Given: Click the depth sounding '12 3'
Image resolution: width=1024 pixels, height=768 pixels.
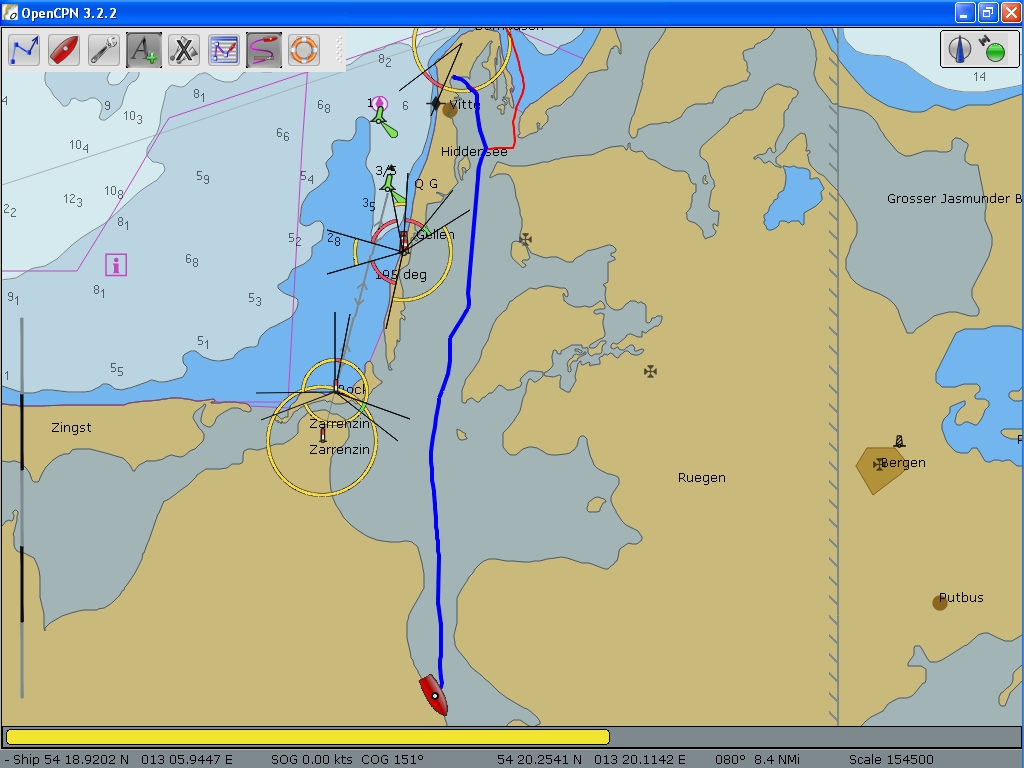Looking at the screenshot, I should (73, 199).
